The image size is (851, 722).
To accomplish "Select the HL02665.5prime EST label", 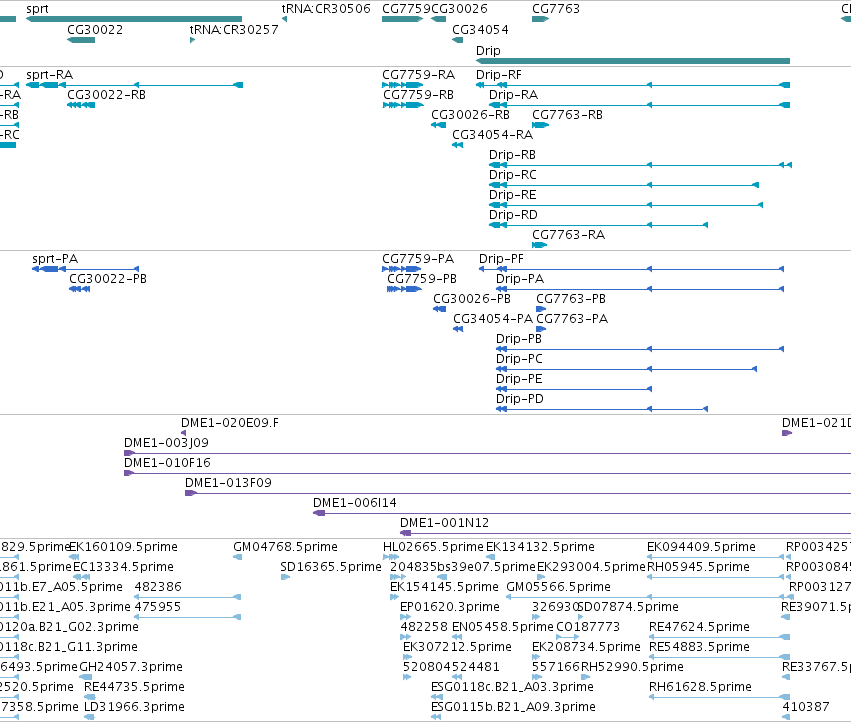I will pyautogui.click(x=433, y=547).
